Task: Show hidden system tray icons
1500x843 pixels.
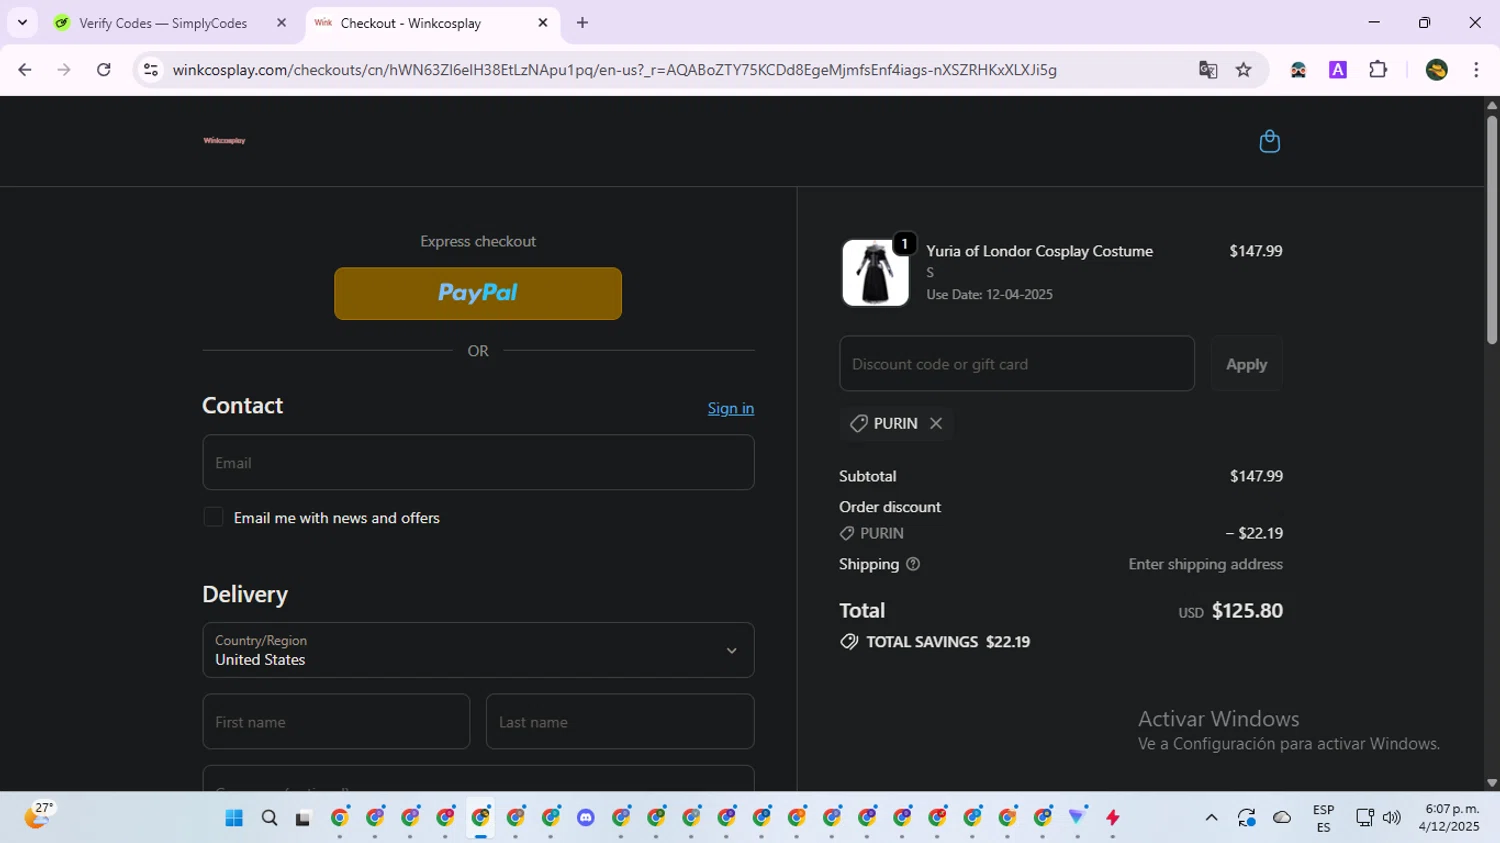Action: point(1211,818)
